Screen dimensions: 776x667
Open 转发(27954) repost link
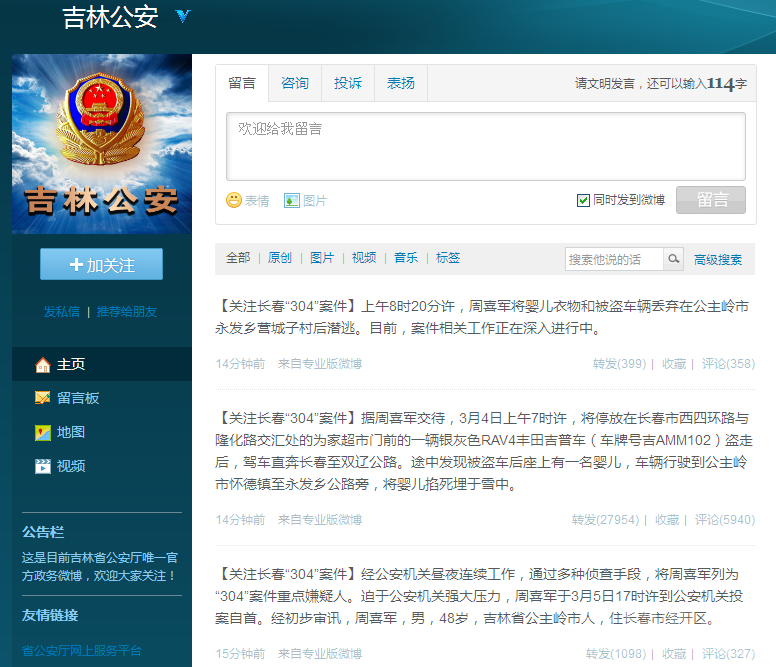pyautogui.click(x=605, y=520)
